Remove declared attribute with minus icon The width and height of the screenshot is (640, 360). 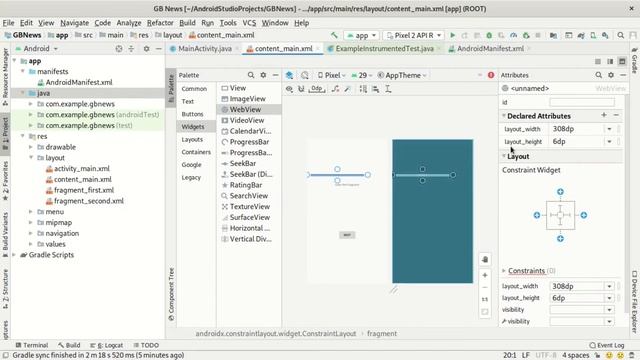coord(616,116)
